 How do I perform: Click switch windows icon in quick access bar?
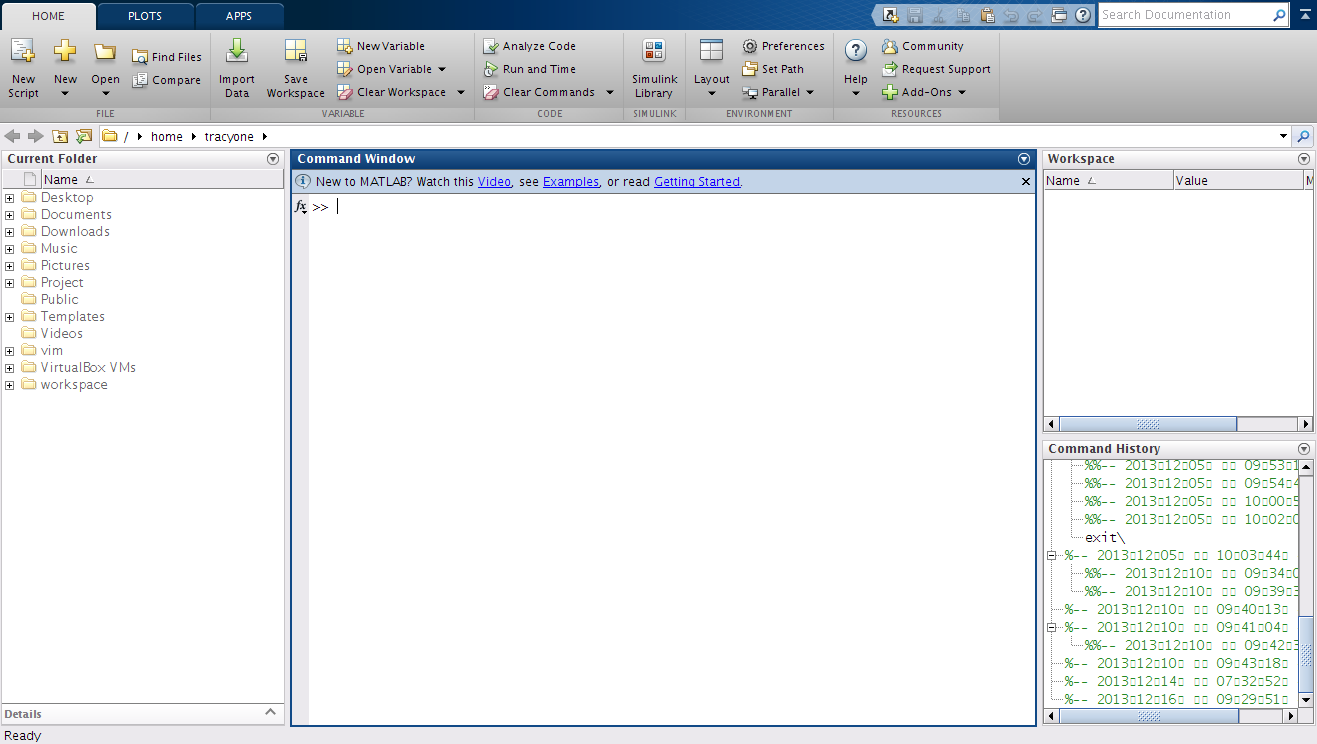click(x=1060, y=15)
